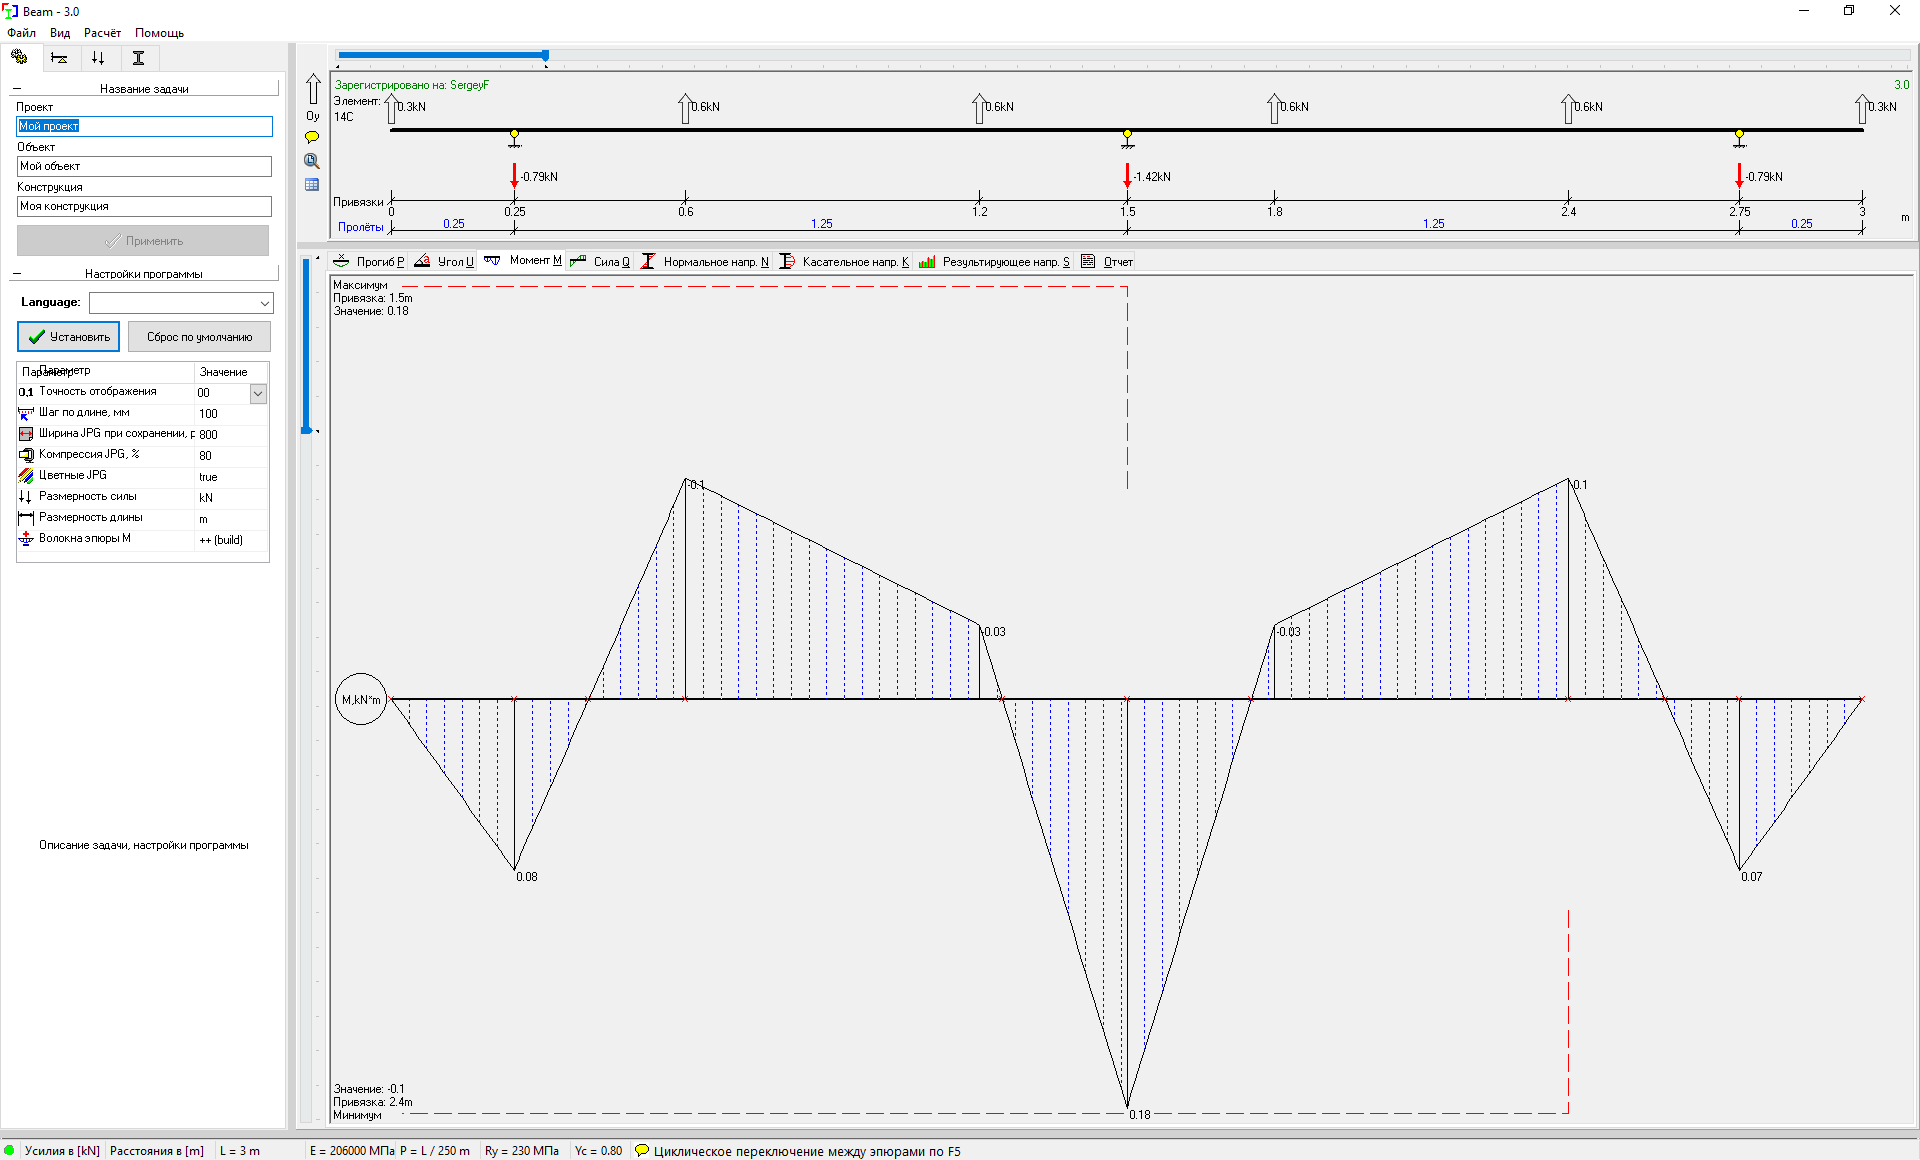Select the Момент M tab

coord(522,260)
